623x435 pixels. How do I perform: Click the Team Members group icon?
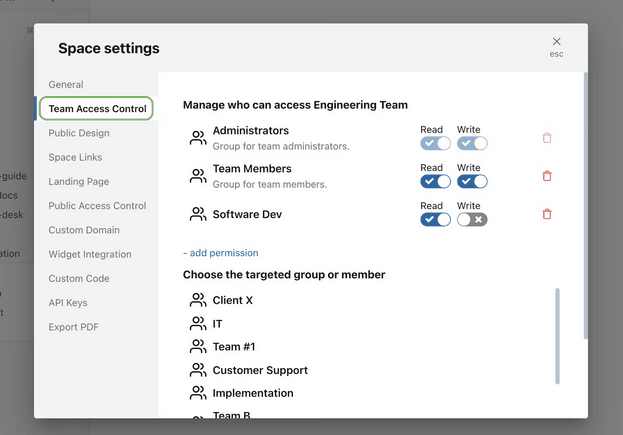[198, 176]
